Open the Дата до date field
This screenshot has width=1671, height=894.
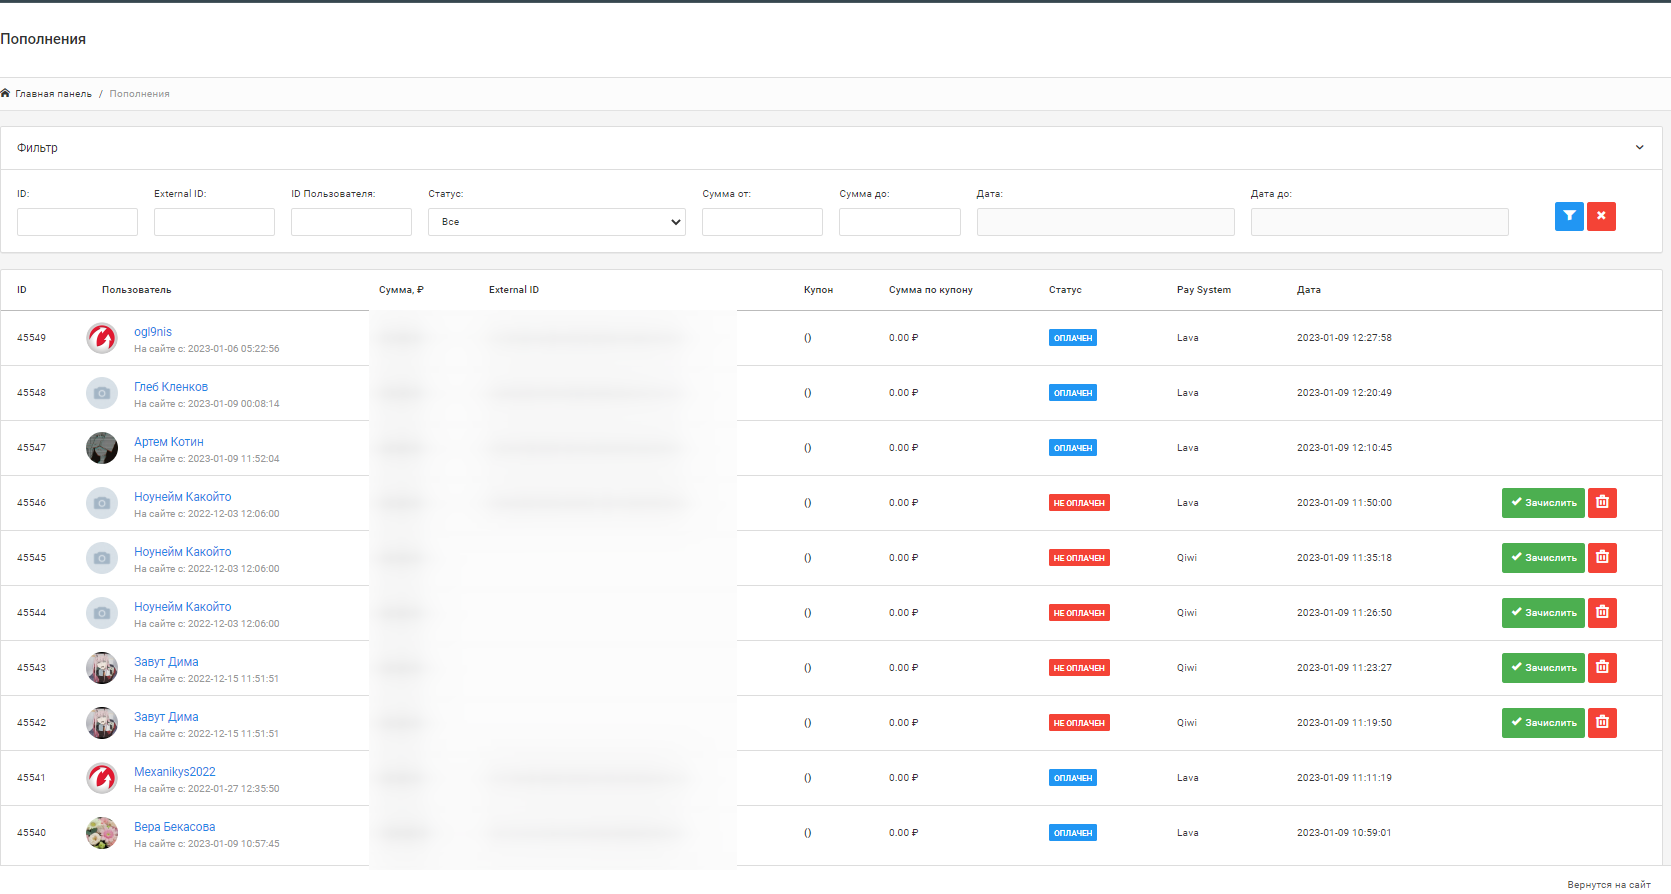click(1379, 222)
